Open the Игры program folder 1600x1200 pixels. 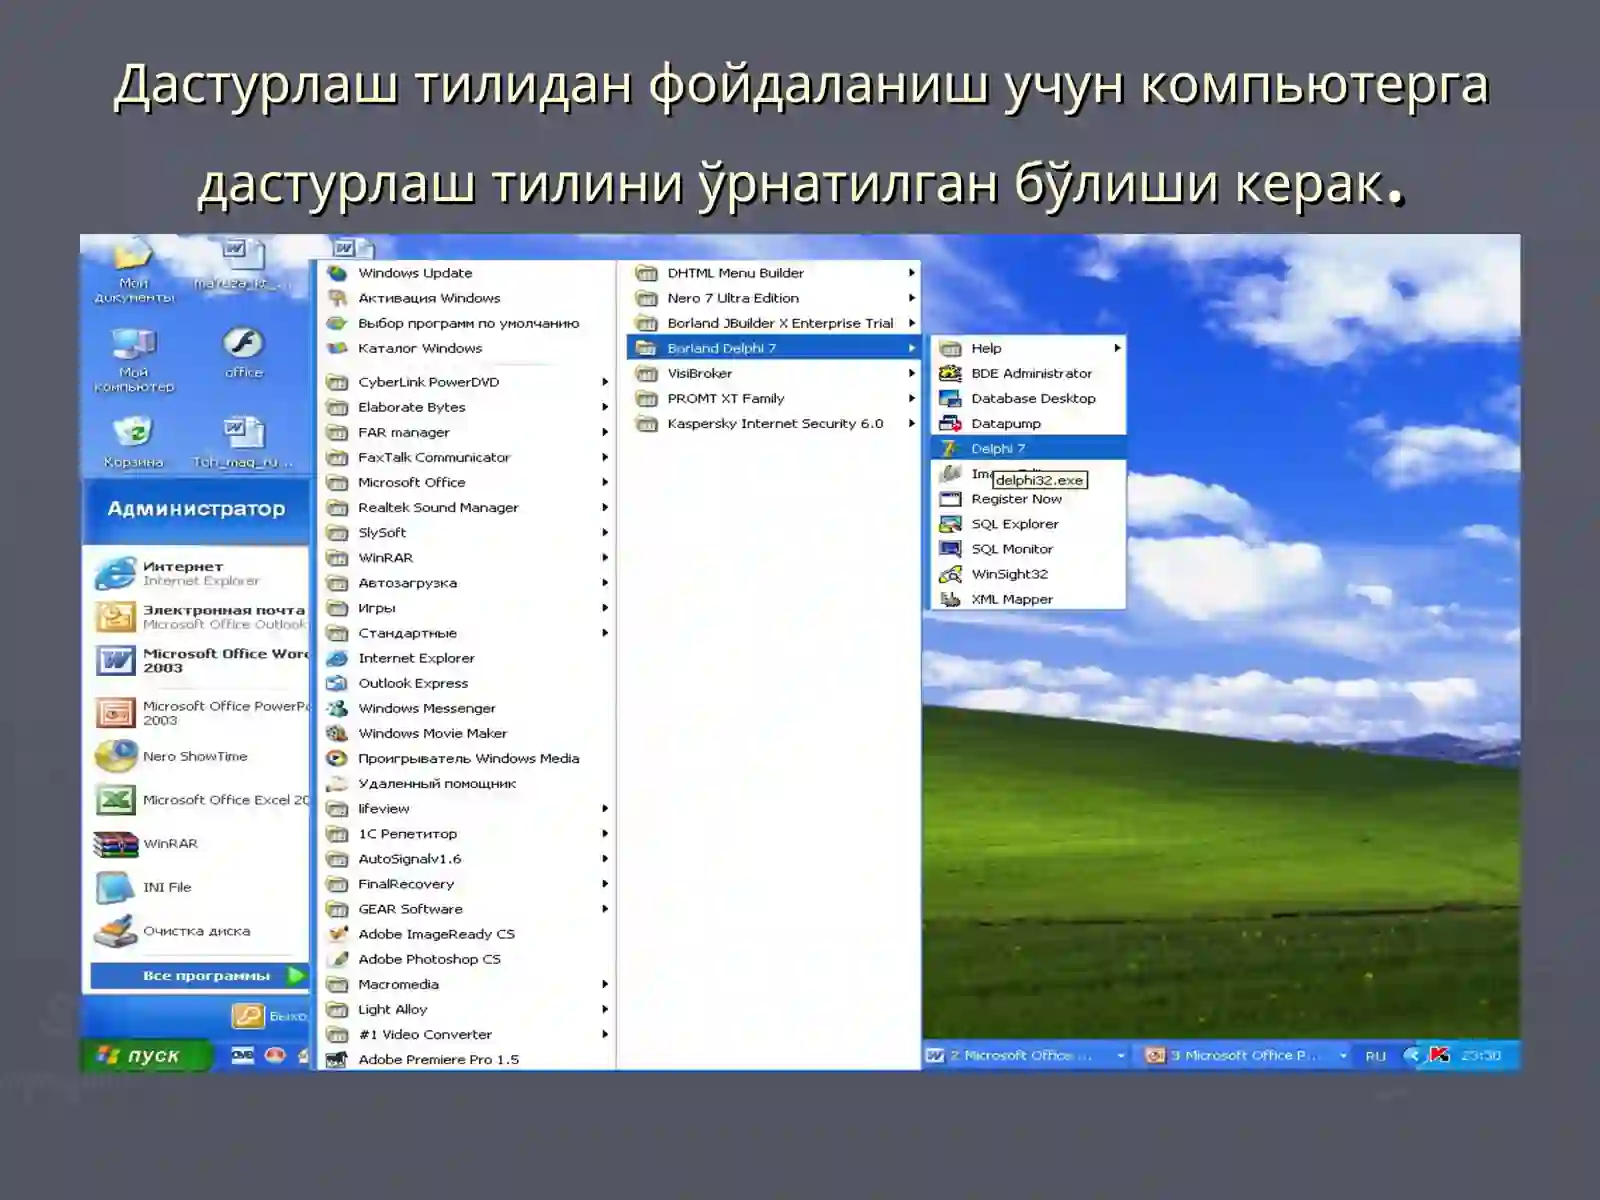[x=465, y=608]
